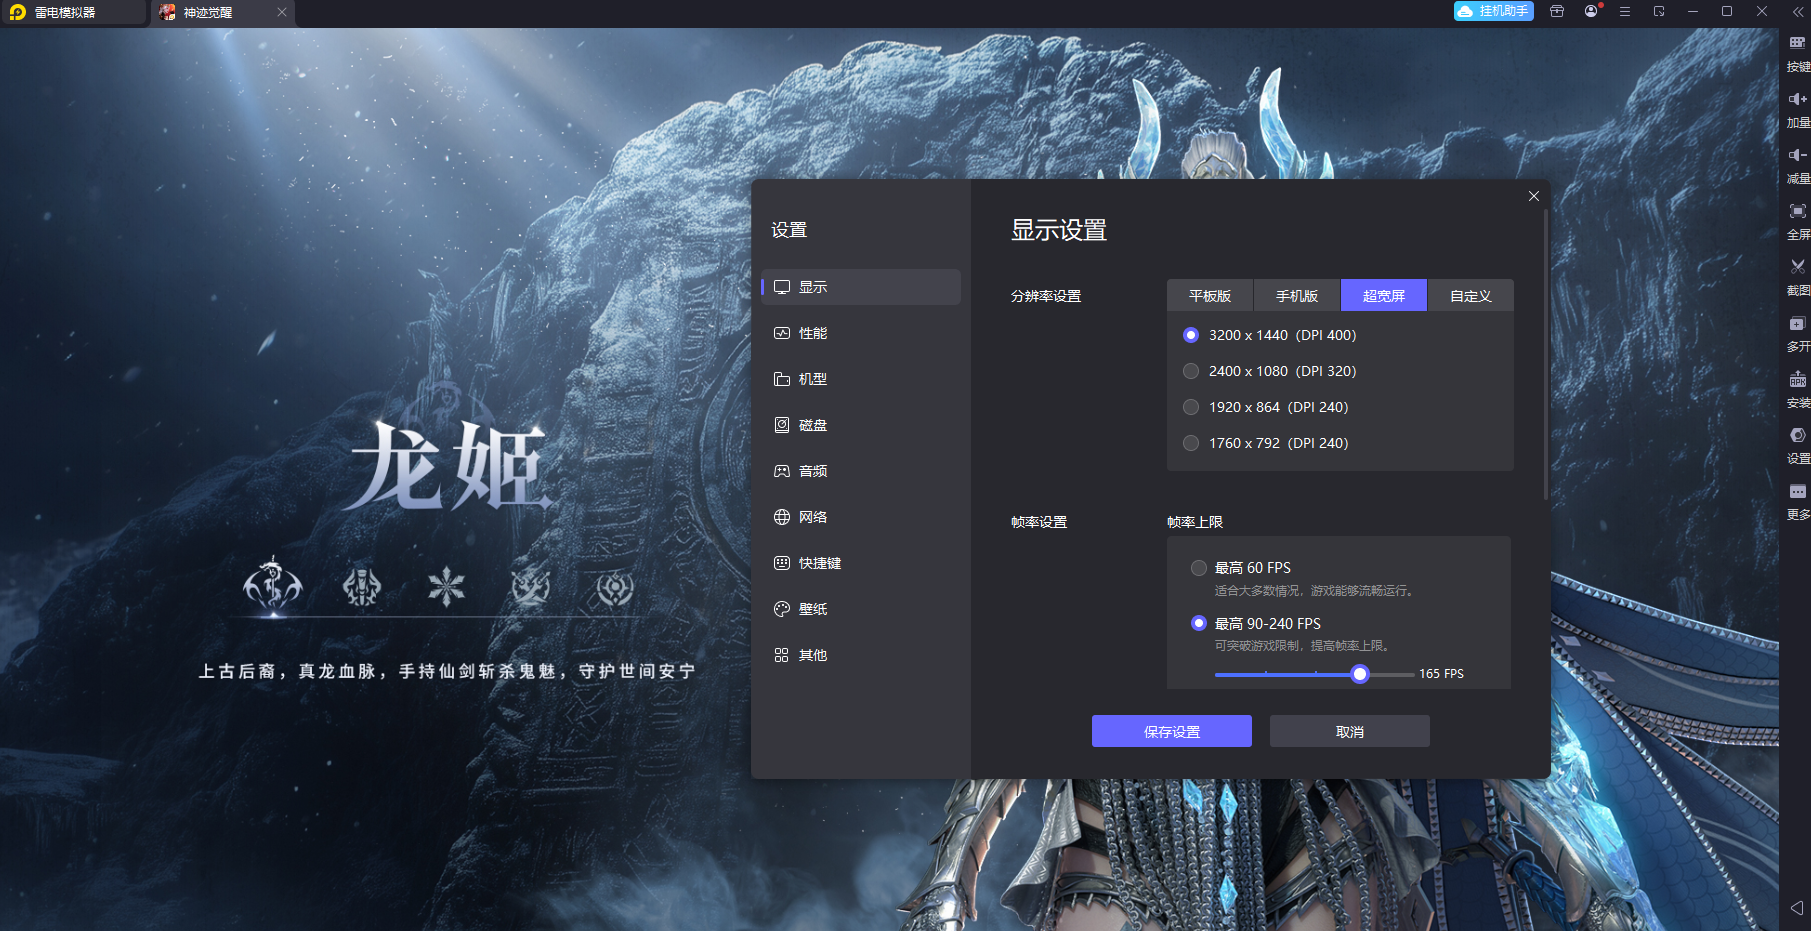Switch to the 自定义 resolution tab
This screenshot has height=931, width=1811.
click(1471, 296)
